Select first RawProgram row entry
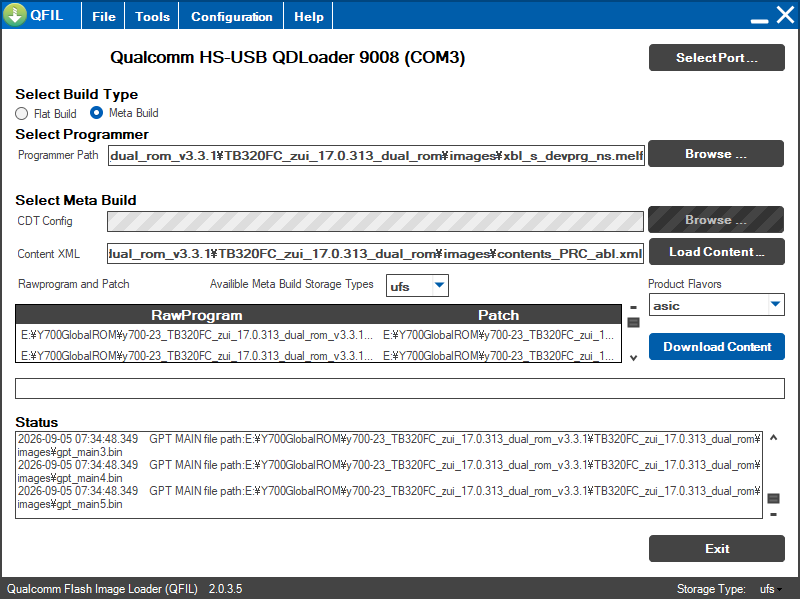 pos(197,335)
